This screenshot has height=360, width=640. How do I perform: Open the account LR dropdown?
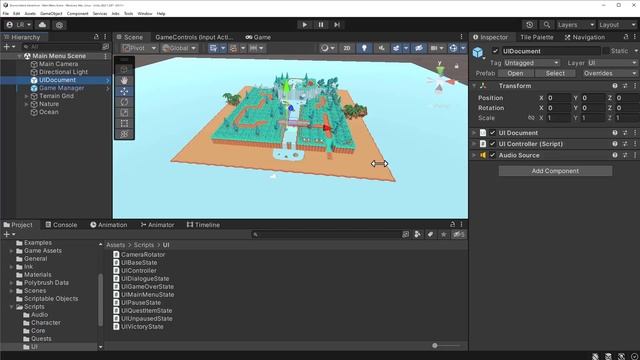pyautogui.click(x=19, y=25)
